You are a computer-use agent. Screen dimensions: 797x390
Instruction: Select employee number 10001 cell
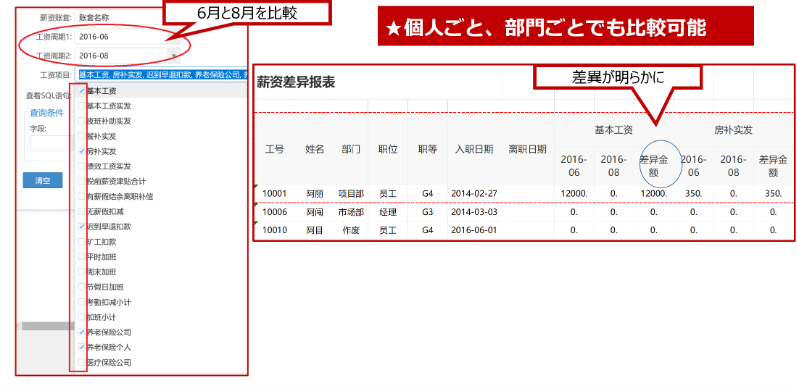[x=274, y=194]
